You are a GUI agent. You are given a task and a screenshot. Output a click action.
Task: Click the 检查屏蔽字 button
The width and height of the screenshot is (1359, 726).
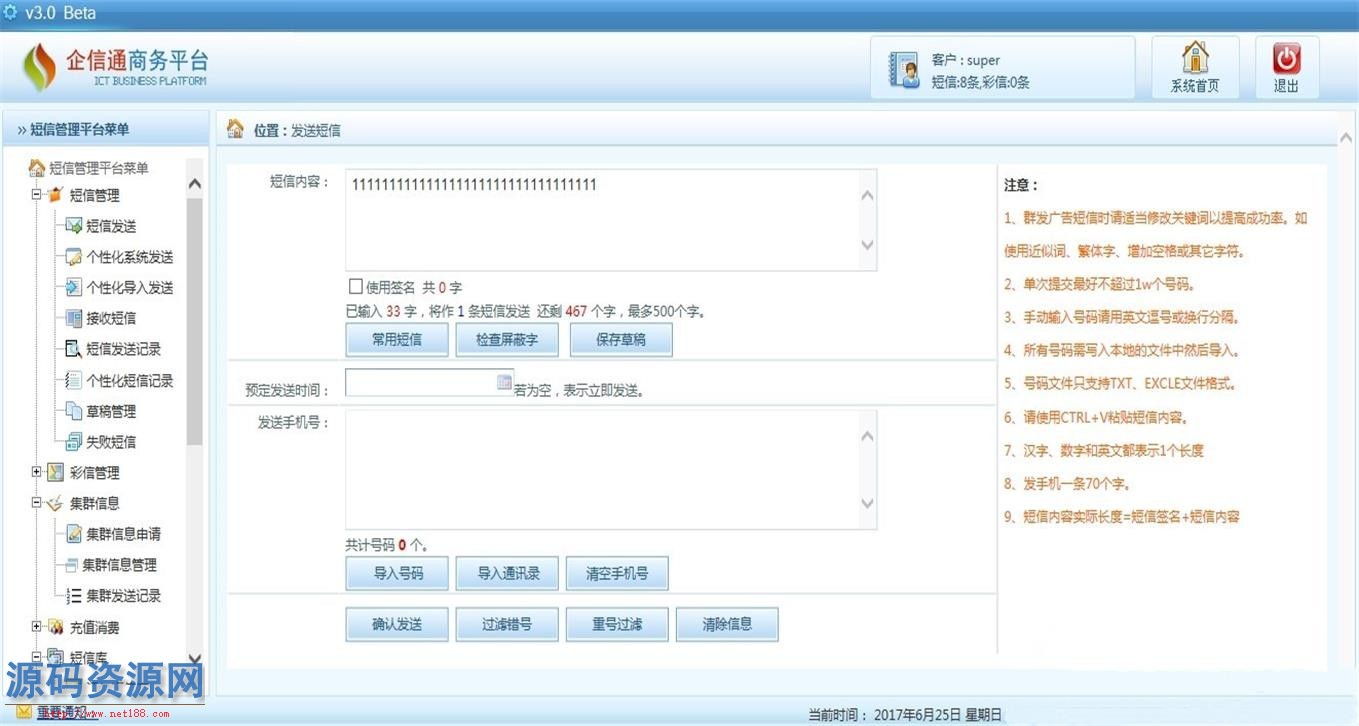point(509,340)
